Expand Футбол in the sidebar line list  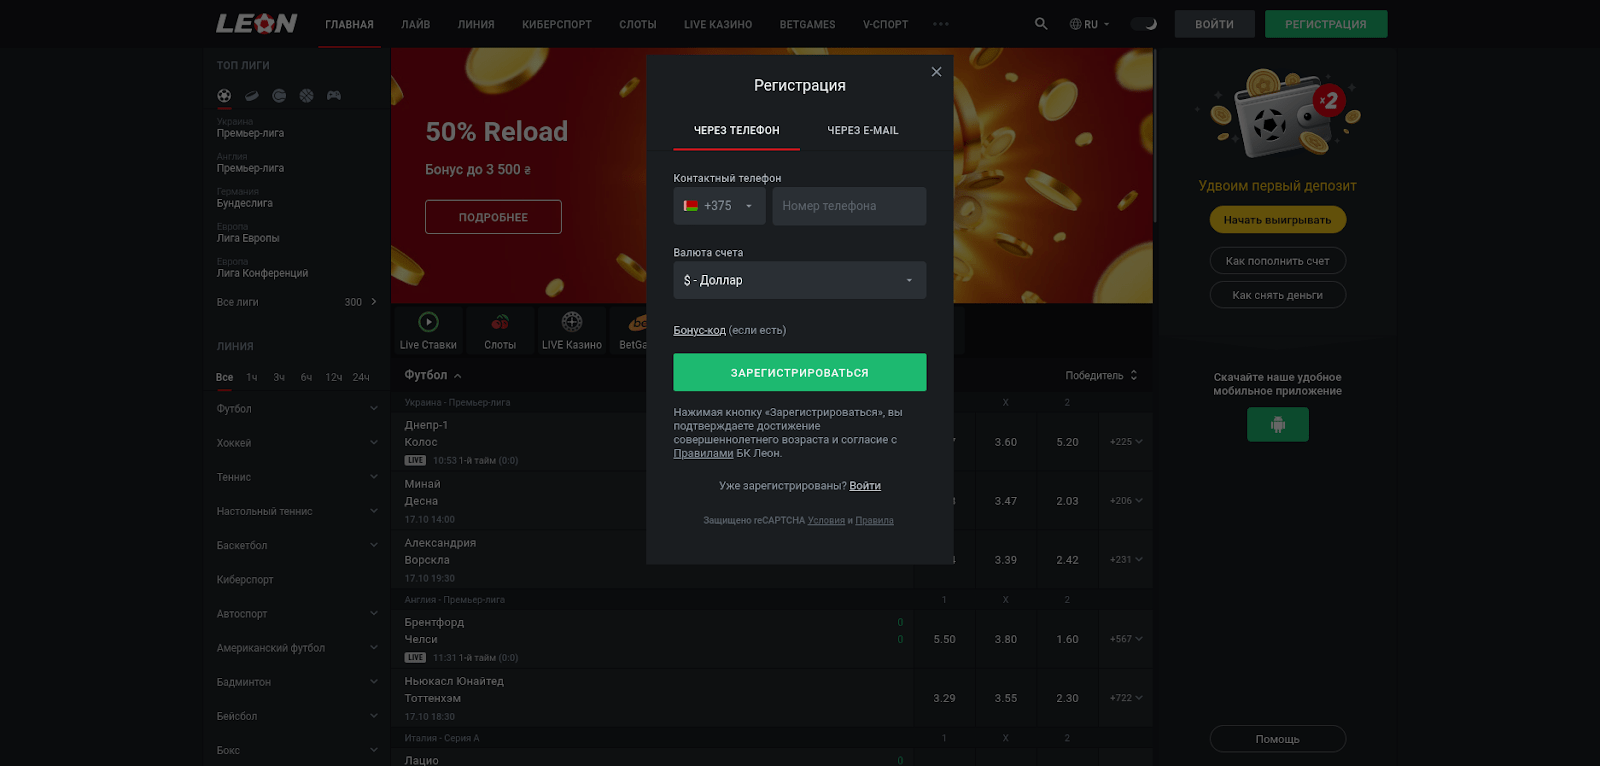(x=297, y=409)
